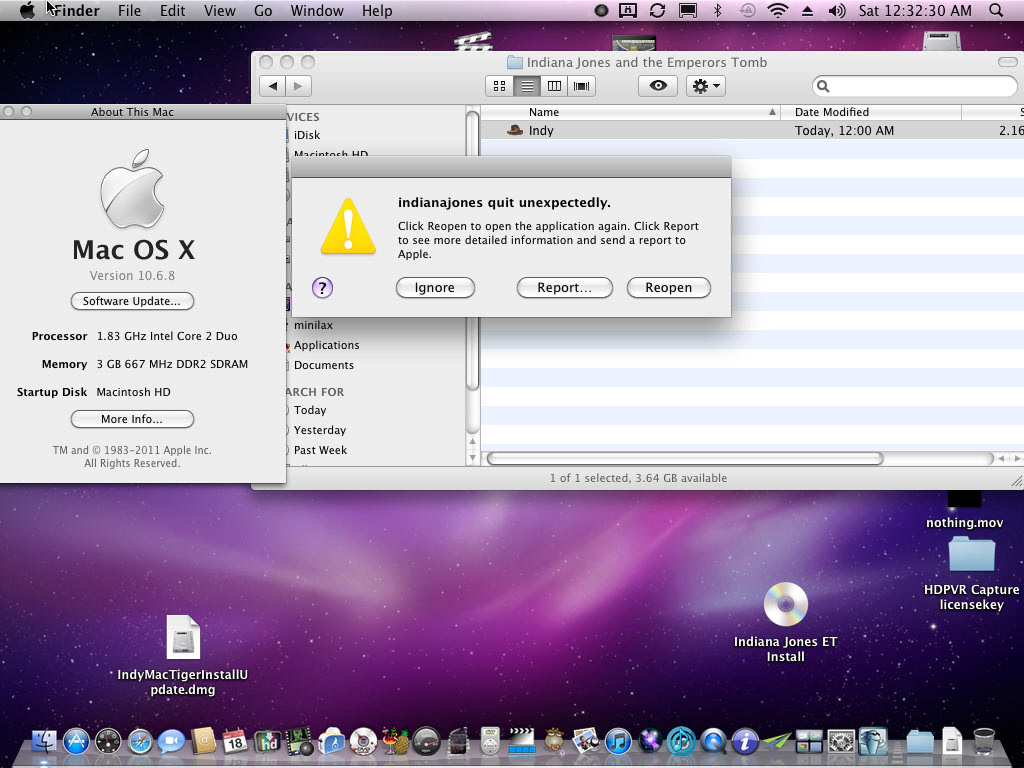
Task: Open Dashboard from the Dock
Action: (x=108, y=742)
